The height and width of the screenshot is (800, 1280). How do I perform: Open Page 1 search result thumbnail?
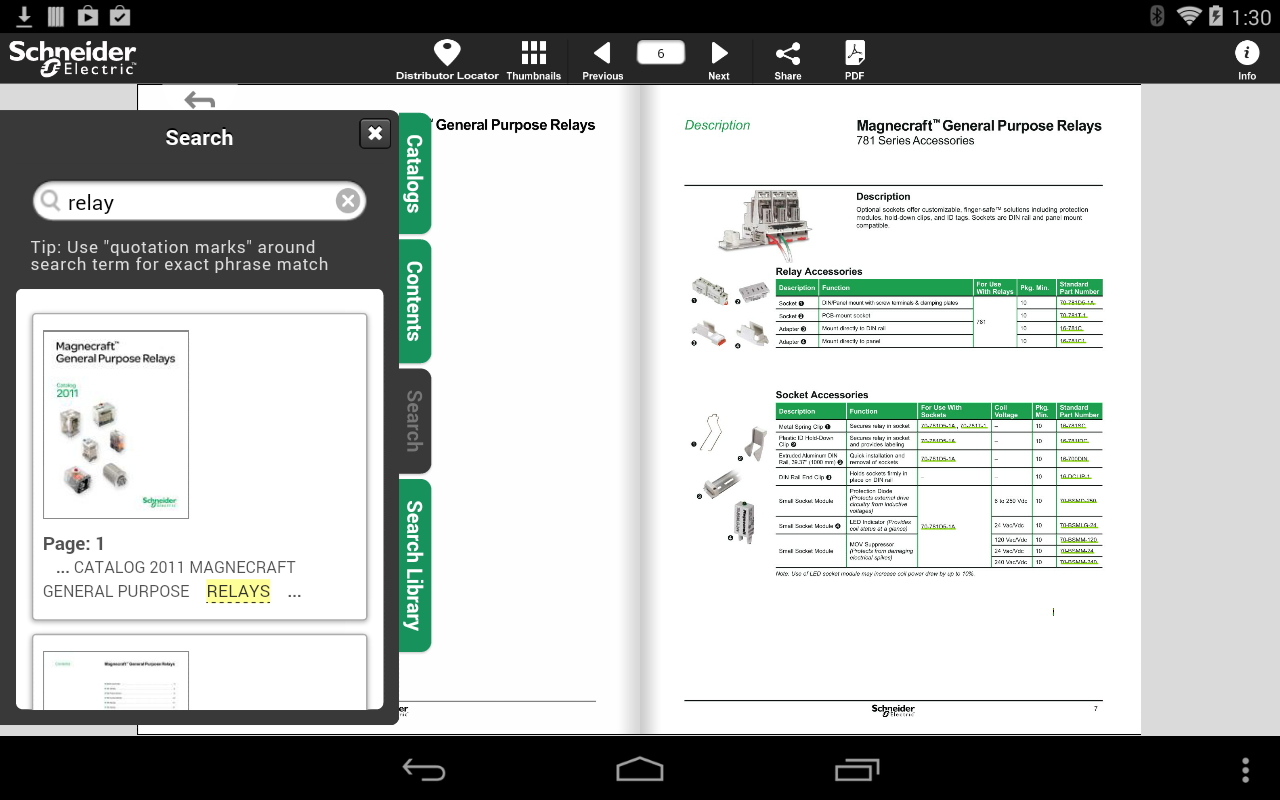(116, 424)
